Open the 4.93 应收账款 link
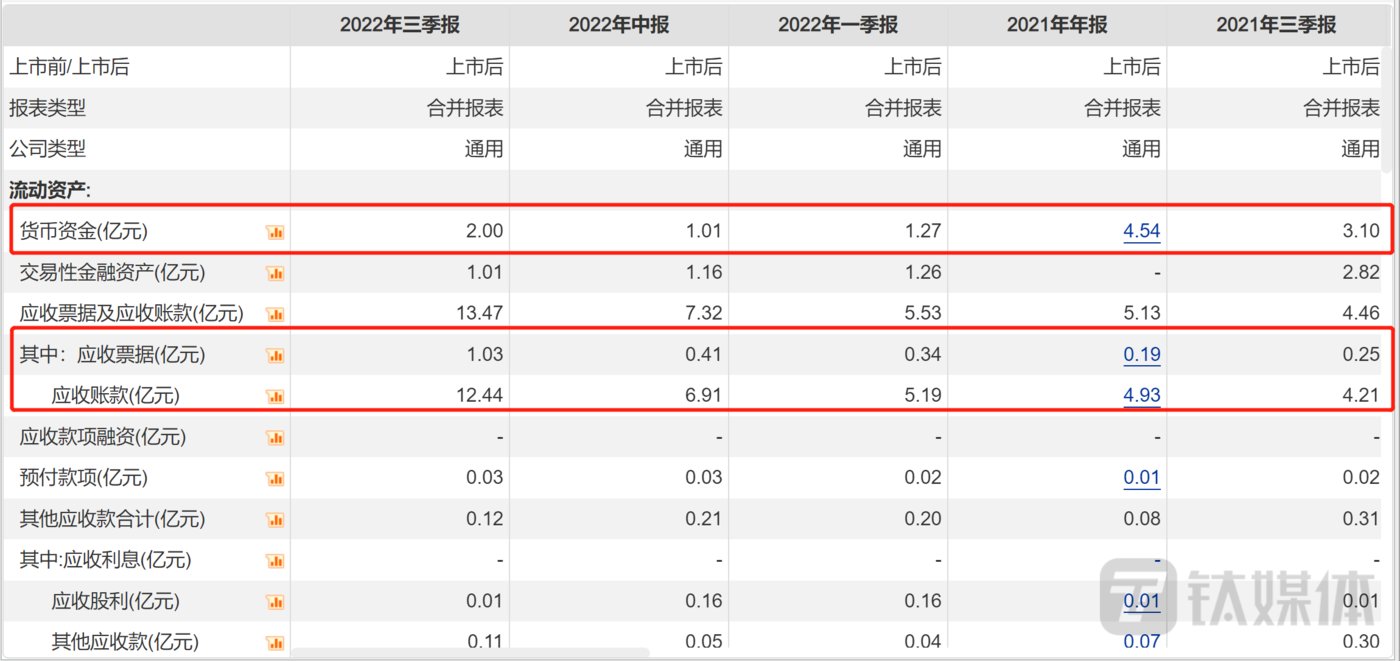 pos(1141,395)
